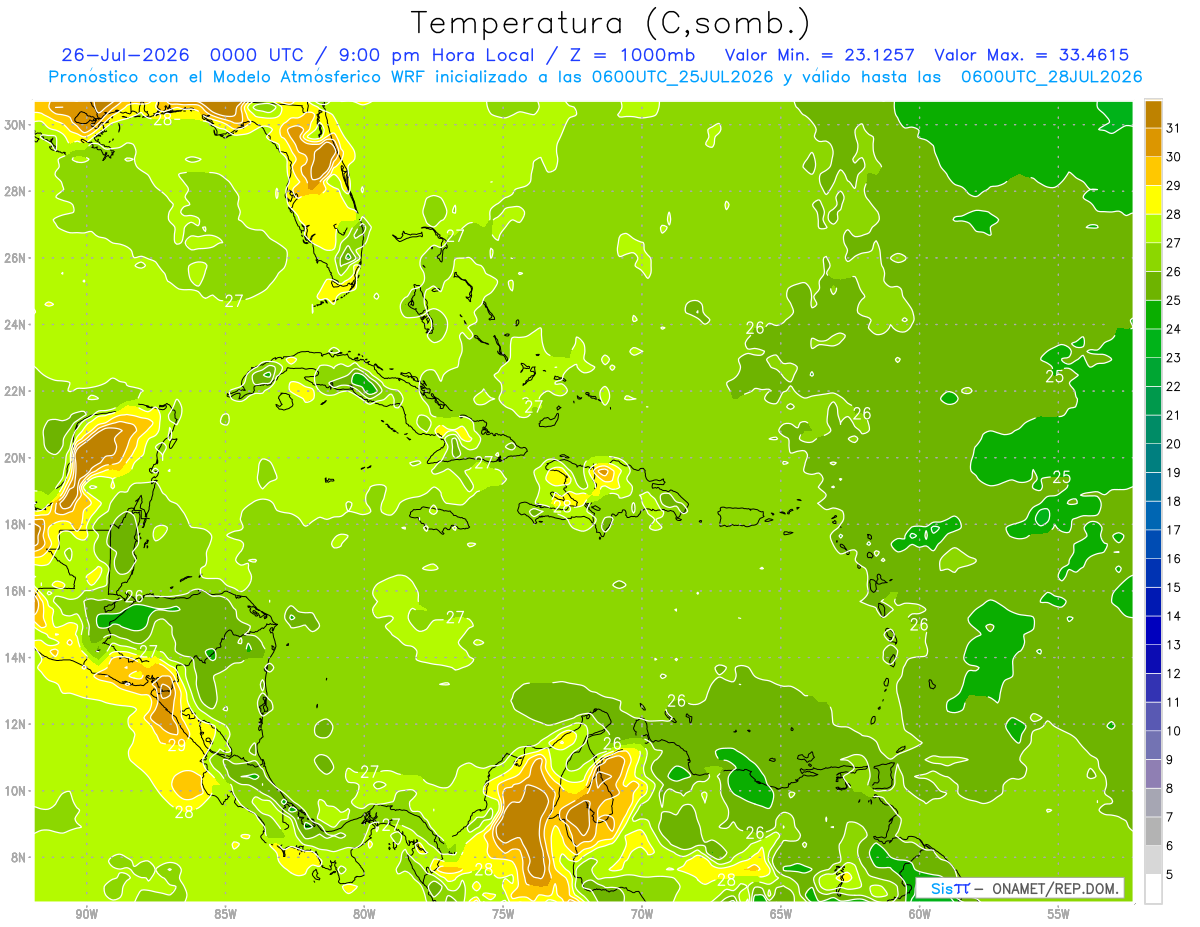Click the '12N' latitude axis label
This screenshot has width=1200, height=927.
(x=15, y=724)
